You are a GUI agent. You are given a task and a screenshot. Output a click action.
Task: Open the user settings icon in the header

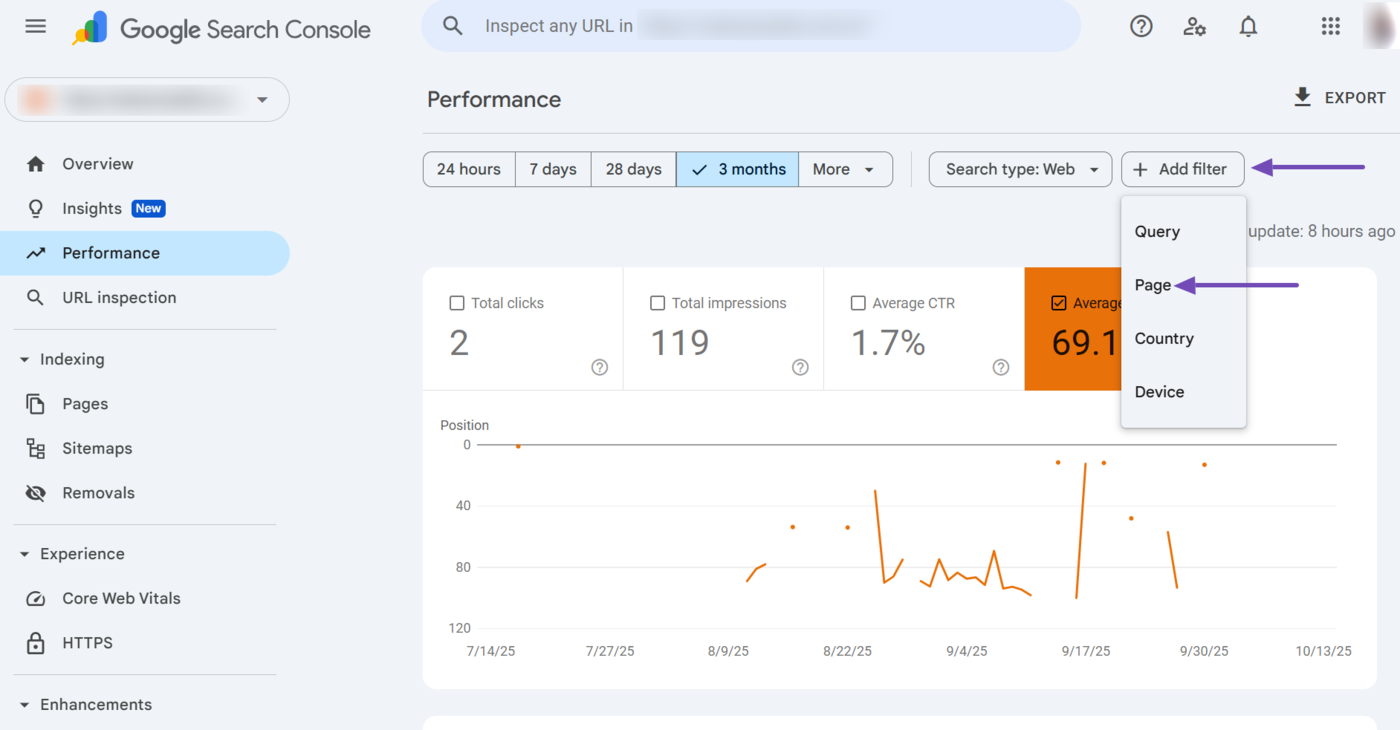pos(1194,27)
